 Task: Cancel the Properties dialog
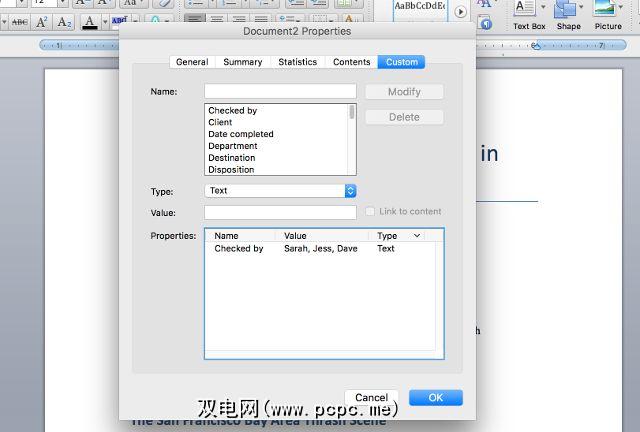pyautogui.click(x=371, y=397)
